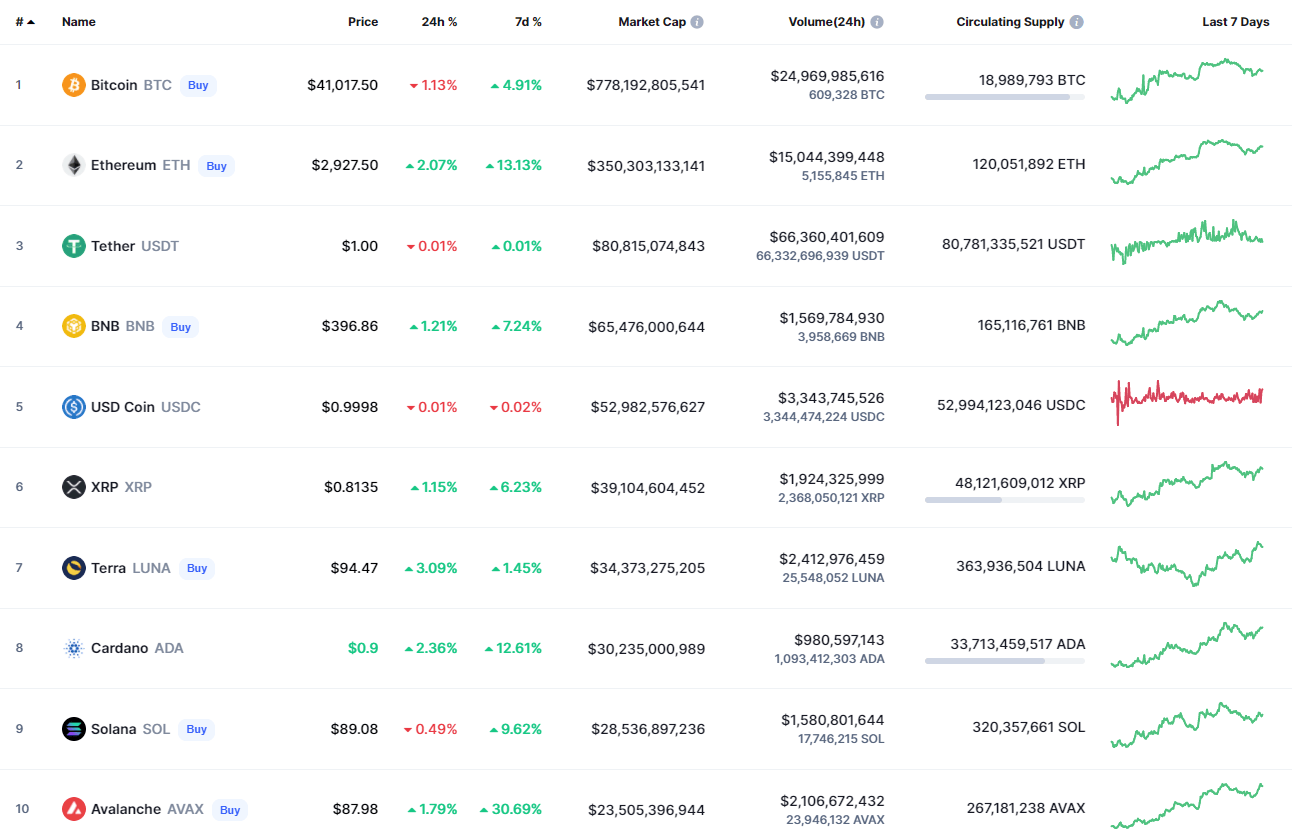Image resolution: width=1292 pixels, height=840 pixels.
Task: Sort the table by rank number column
Action: point(25,22)
